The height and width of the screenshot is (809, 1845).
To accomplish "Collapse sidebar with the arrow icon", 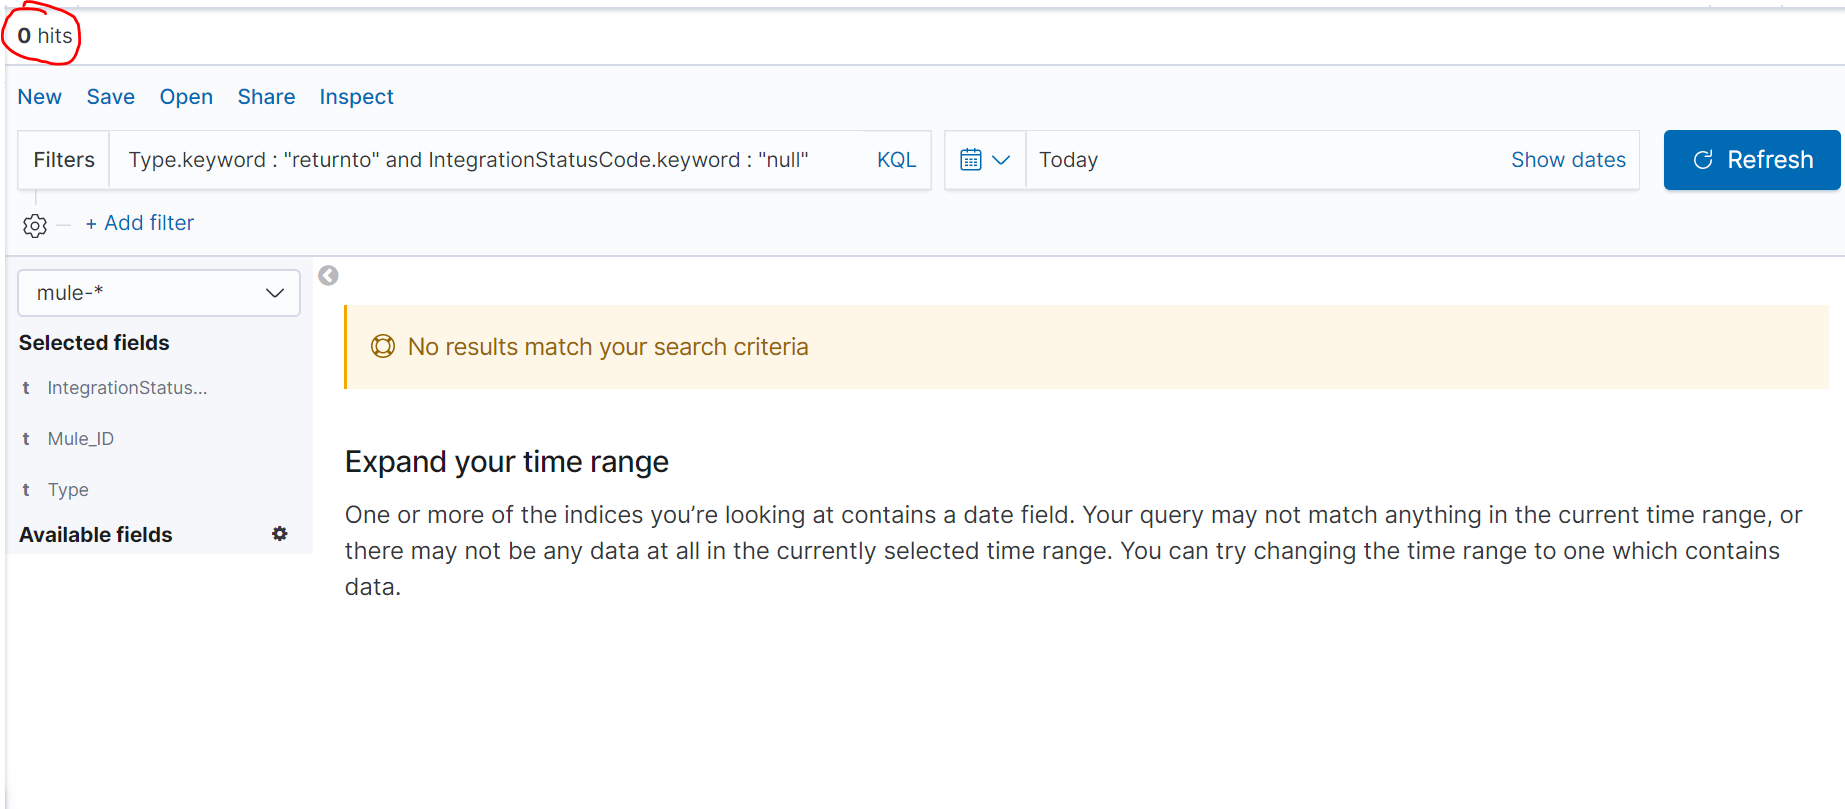I will 328,276.
